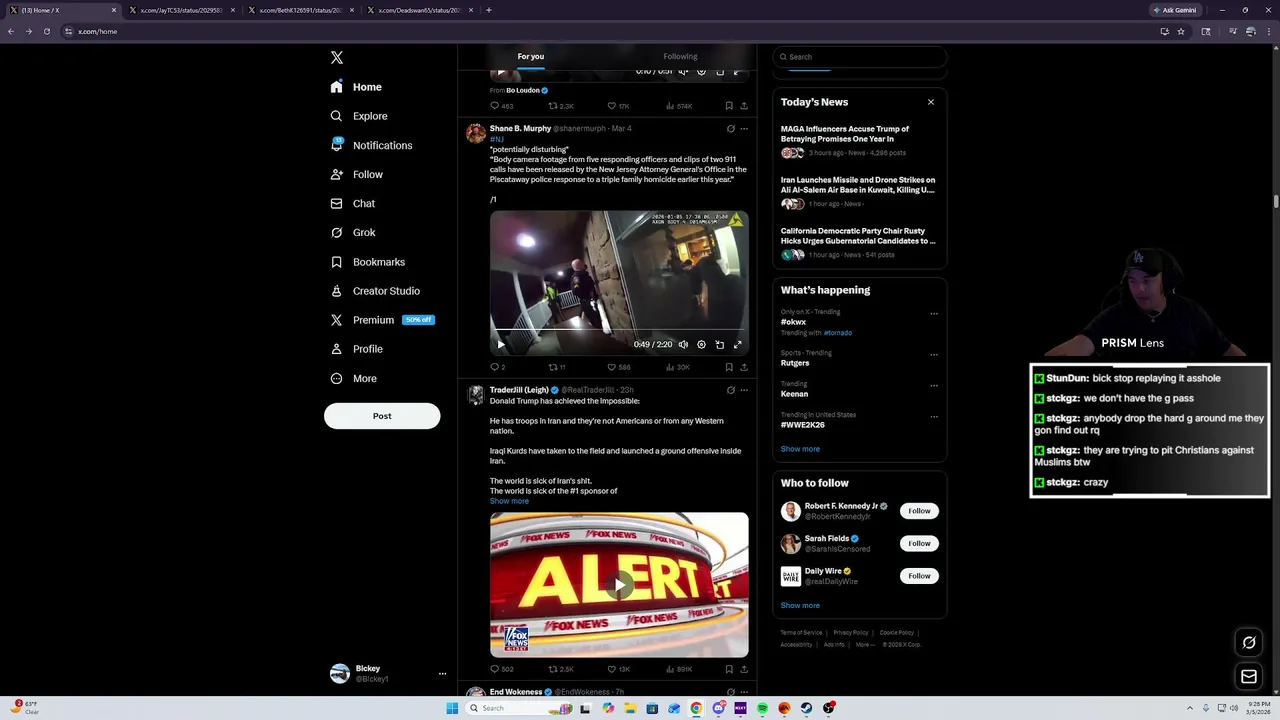This screenshot has height=720, width=1280.
Task: Repost TraderJill's post with 2.5K reposts
Action: tap(561, 669)
